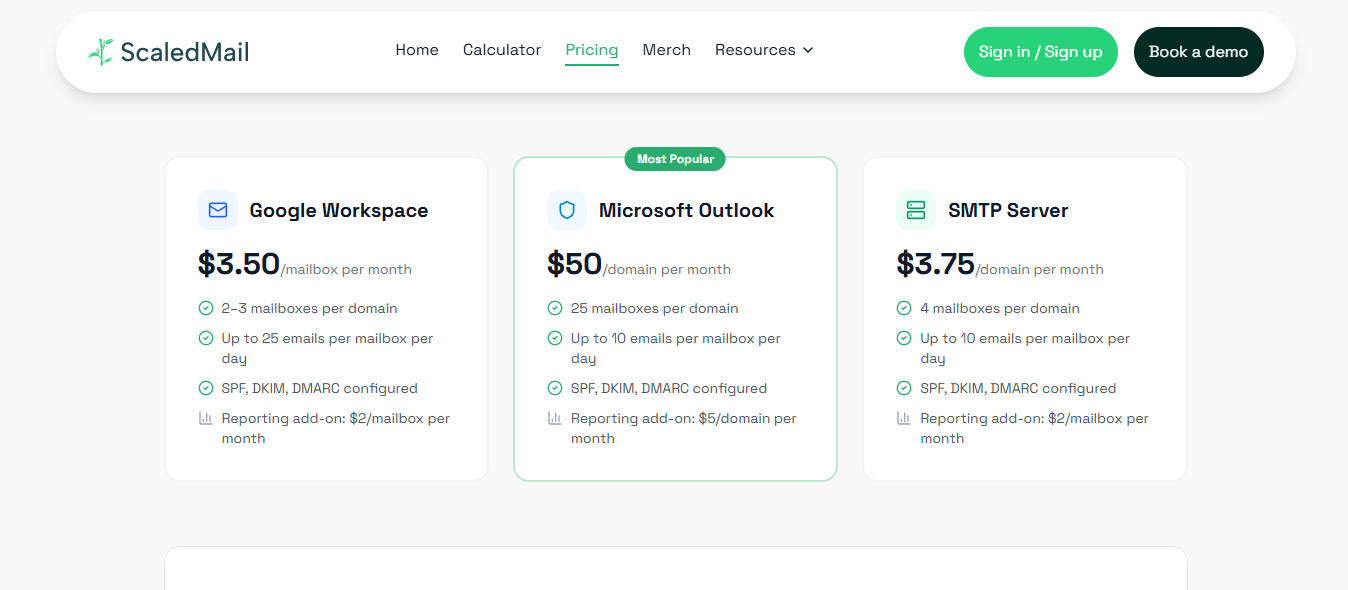Click '/domain per month' beside $3.75
Viewport: 1348px width, 590px height.
click(1040, 269)
